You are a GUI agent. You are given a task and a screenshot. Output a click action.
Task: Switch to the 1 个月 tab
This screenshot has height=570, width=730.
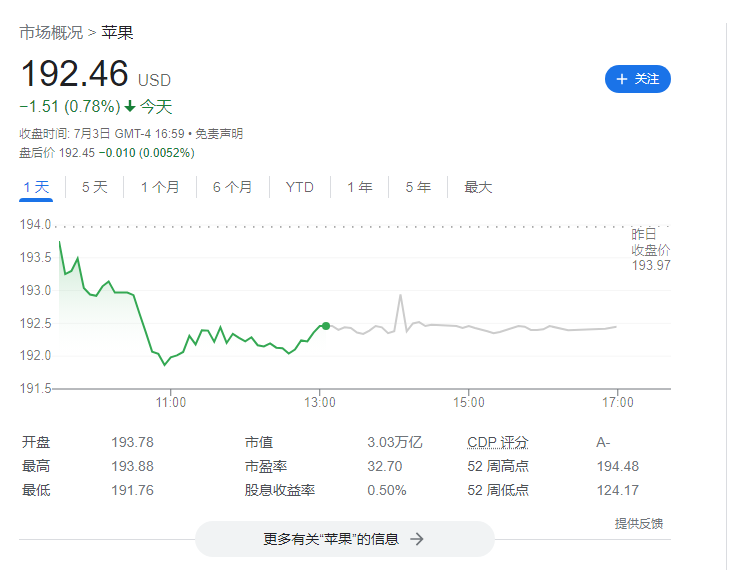coord(160,187)
